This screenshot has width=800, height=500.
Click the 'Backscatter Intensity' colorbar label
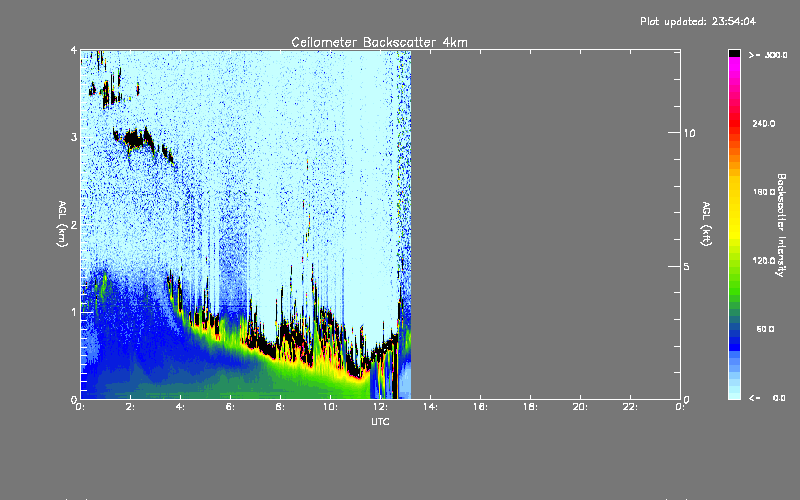[x=780, y=225]
